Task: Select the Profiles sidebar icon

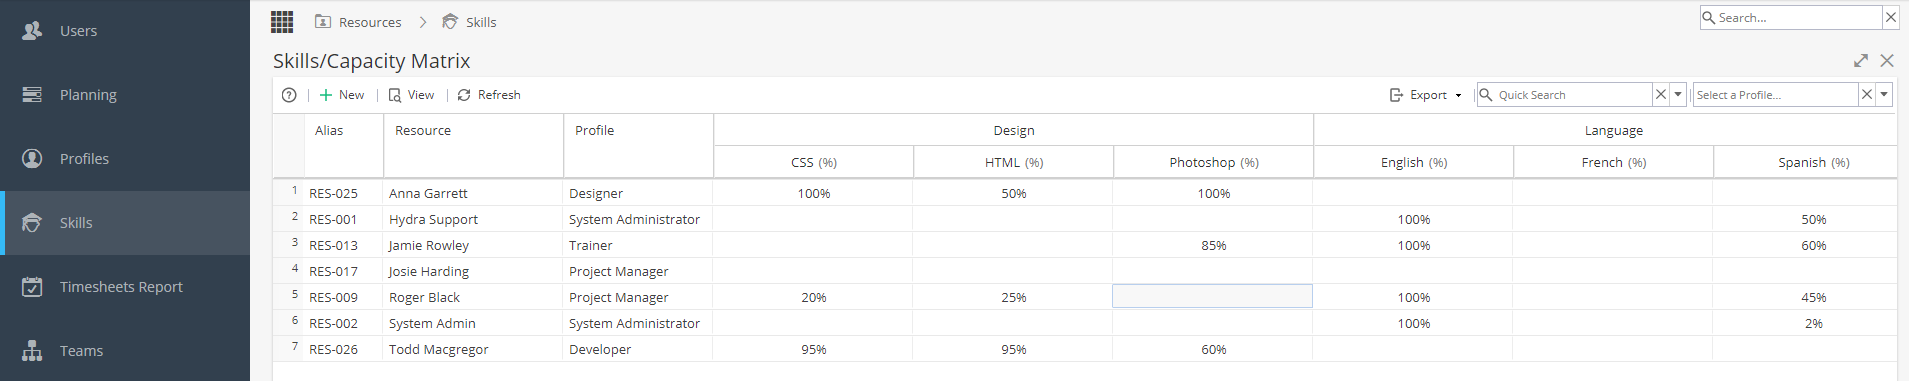Action: point(32,159)
